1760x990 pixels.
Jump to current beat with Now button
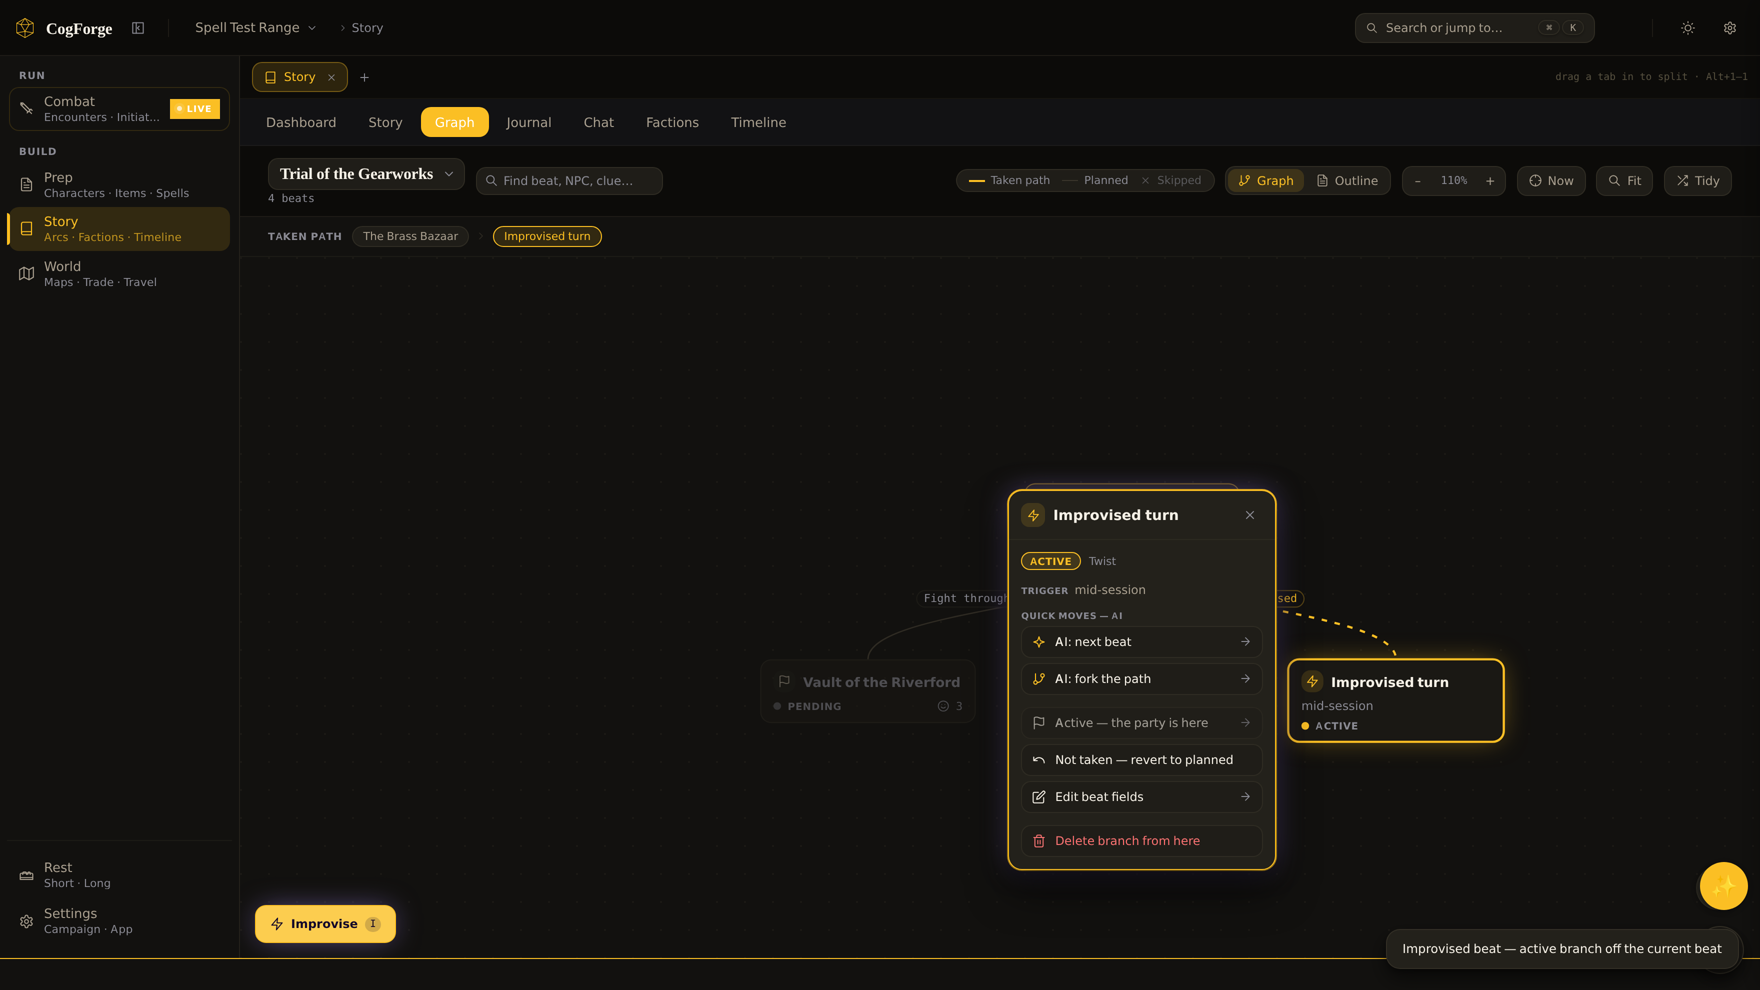pos(1551,181)
